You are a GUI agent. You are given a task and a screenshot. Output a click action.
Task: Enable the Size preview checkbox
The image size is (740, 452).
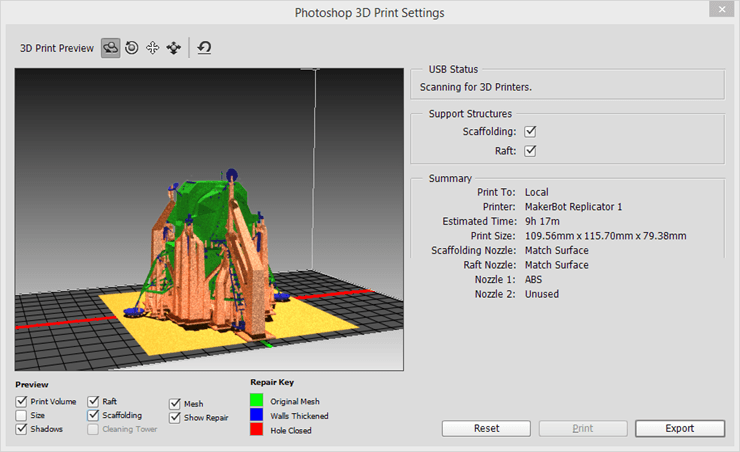(x=21, y=415)
